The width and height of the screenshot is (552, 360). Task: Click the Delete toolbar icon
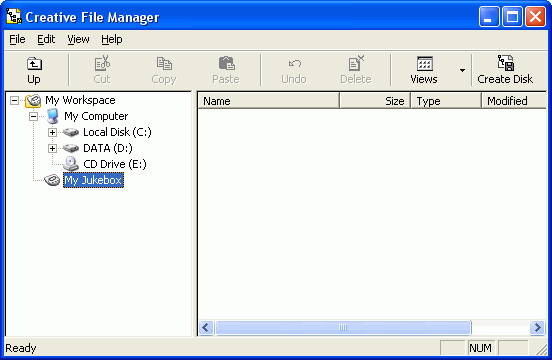(356, 64)
